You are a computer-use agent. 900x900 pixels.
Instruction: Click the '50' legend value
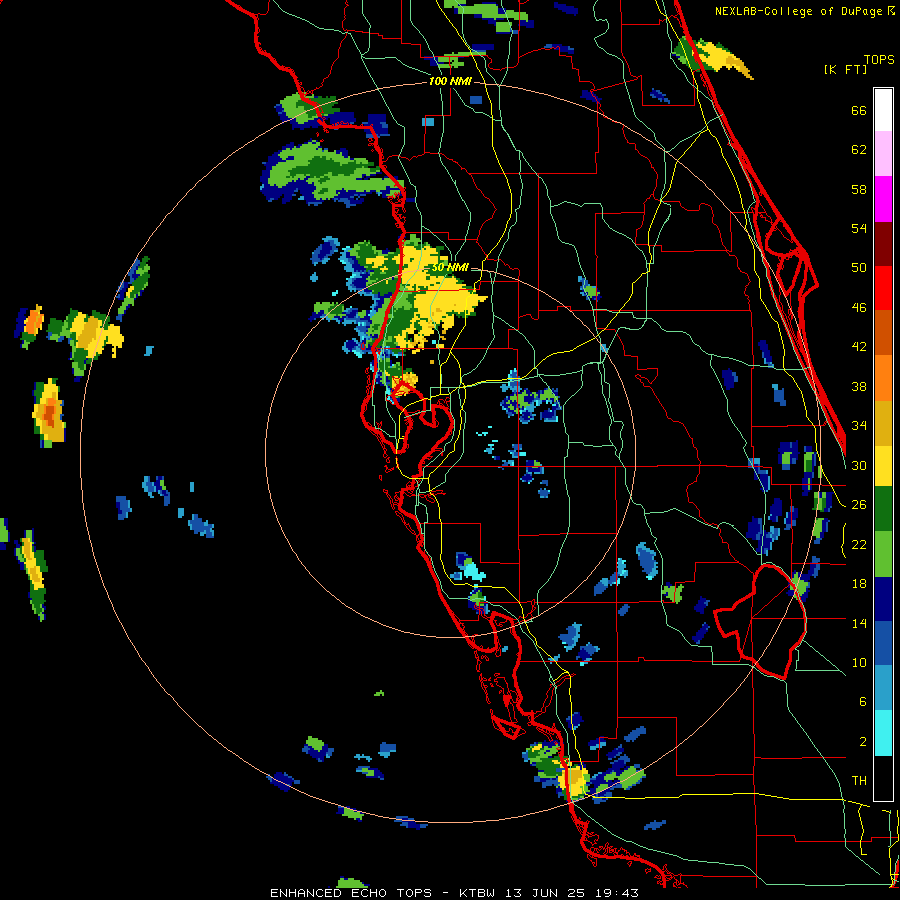point(859,268)
